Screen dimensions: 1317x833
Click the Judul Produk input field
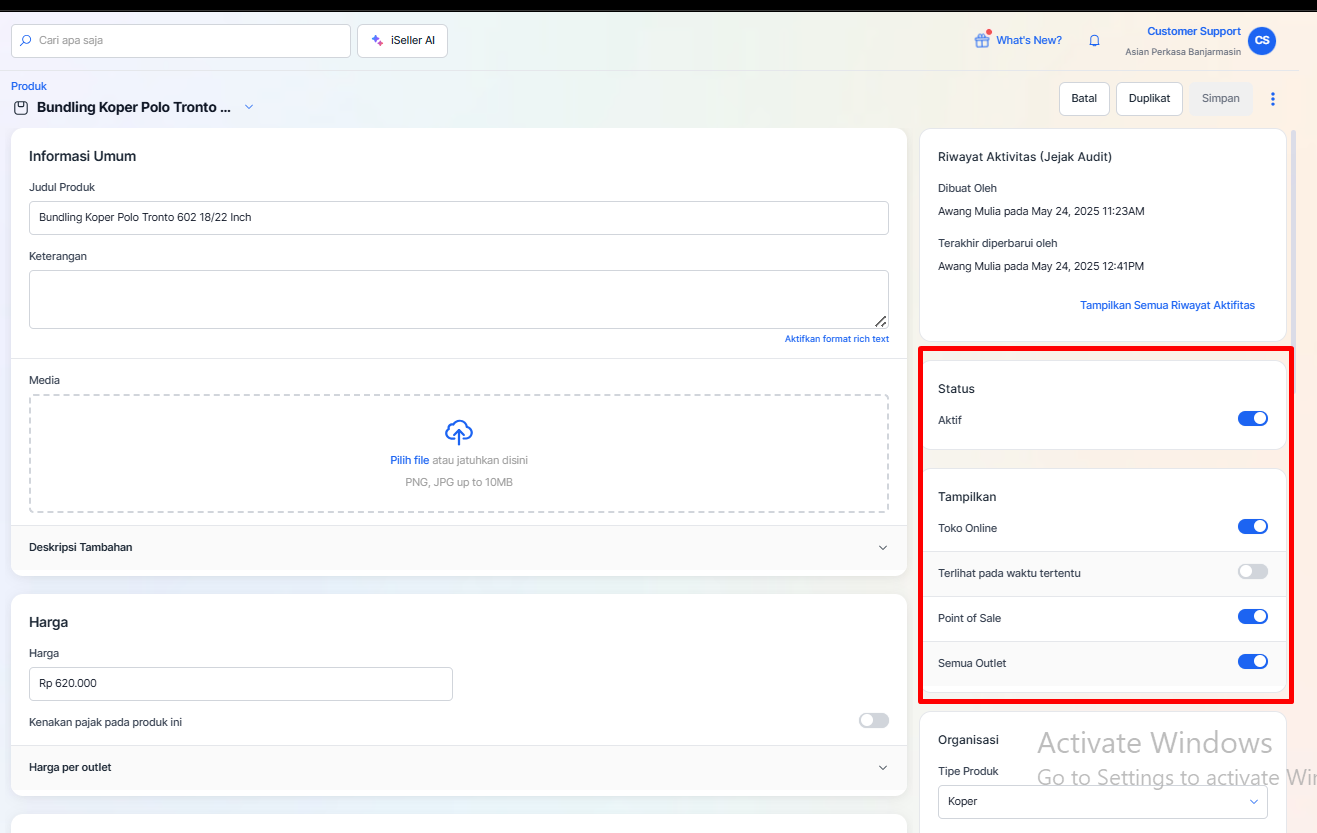(458, 218)
